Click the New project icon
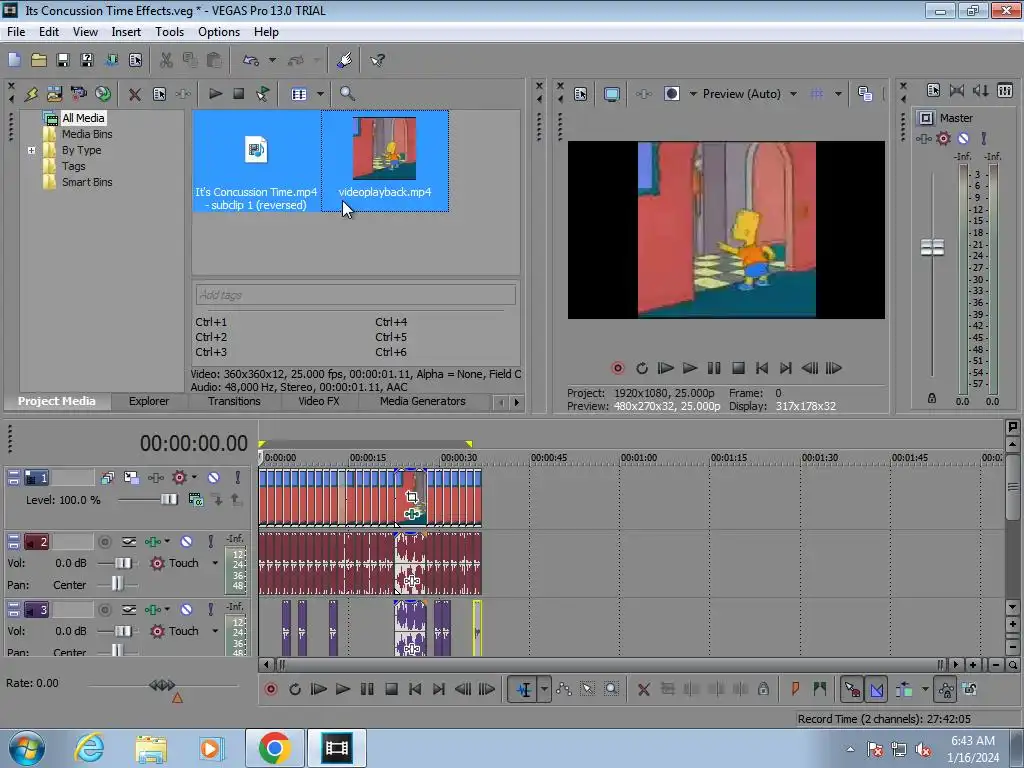This screenshot has width=1024, height=768. tap(14, 60)
